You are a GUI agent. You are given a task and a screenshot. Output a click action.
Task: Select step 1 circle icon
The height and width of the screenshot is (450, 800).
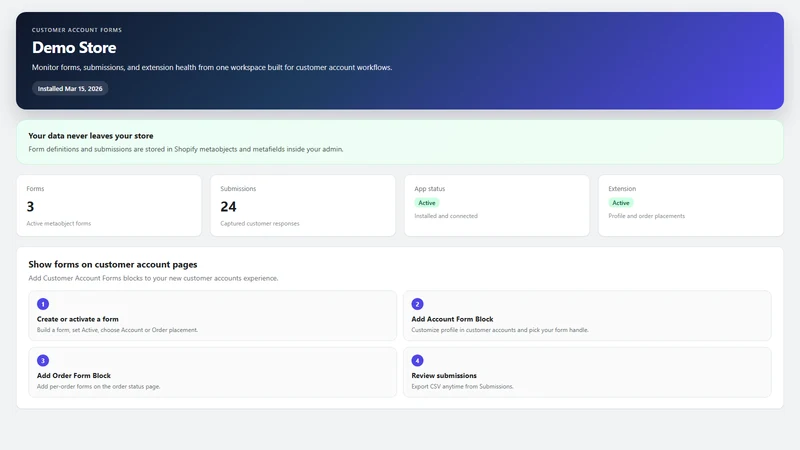point(43,304)
